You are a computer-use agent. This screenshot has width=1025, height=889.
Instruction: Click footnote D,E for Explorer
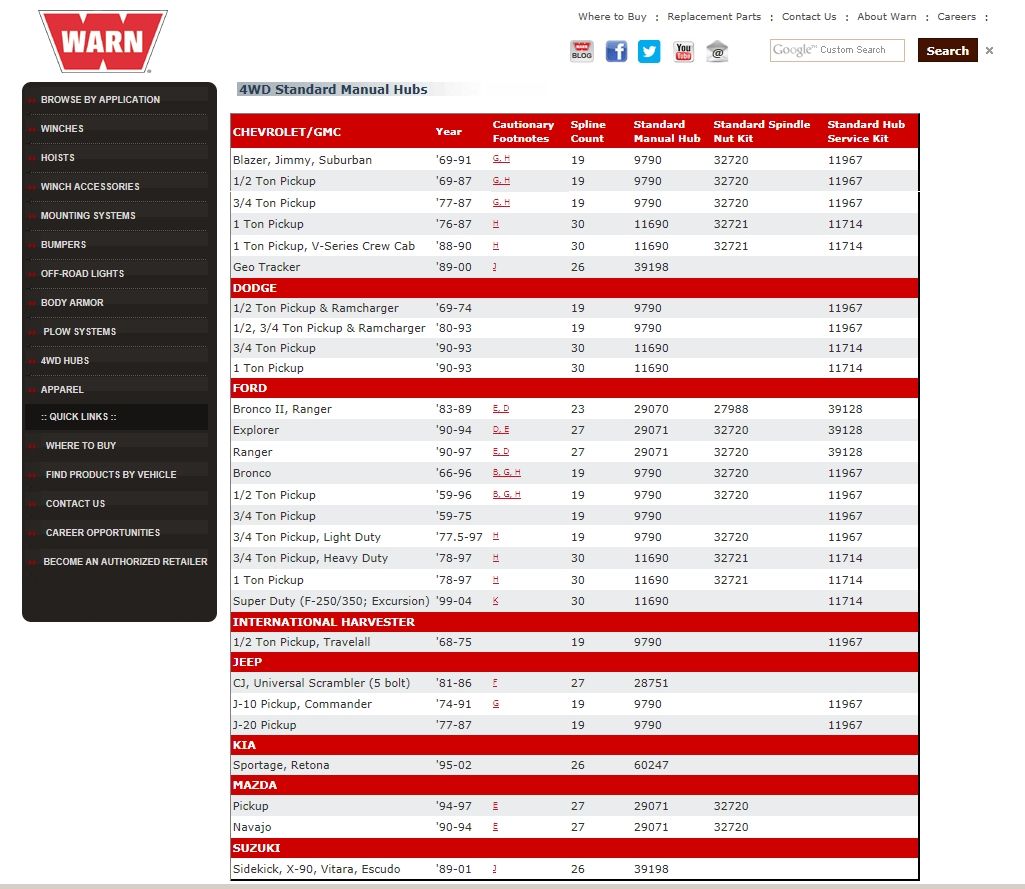[501, 429]
